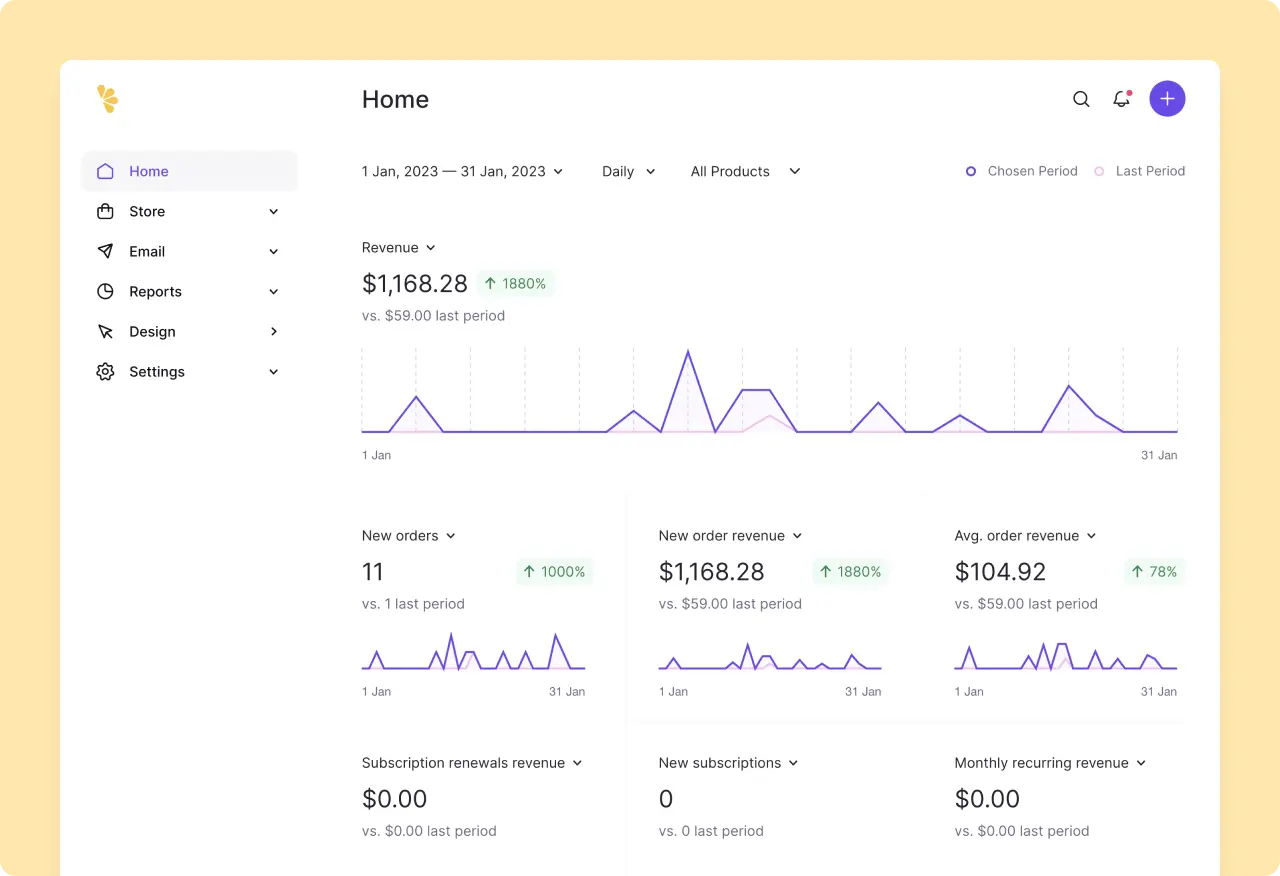
Task: Open the New orders metric dropdown
Action: 408,535
